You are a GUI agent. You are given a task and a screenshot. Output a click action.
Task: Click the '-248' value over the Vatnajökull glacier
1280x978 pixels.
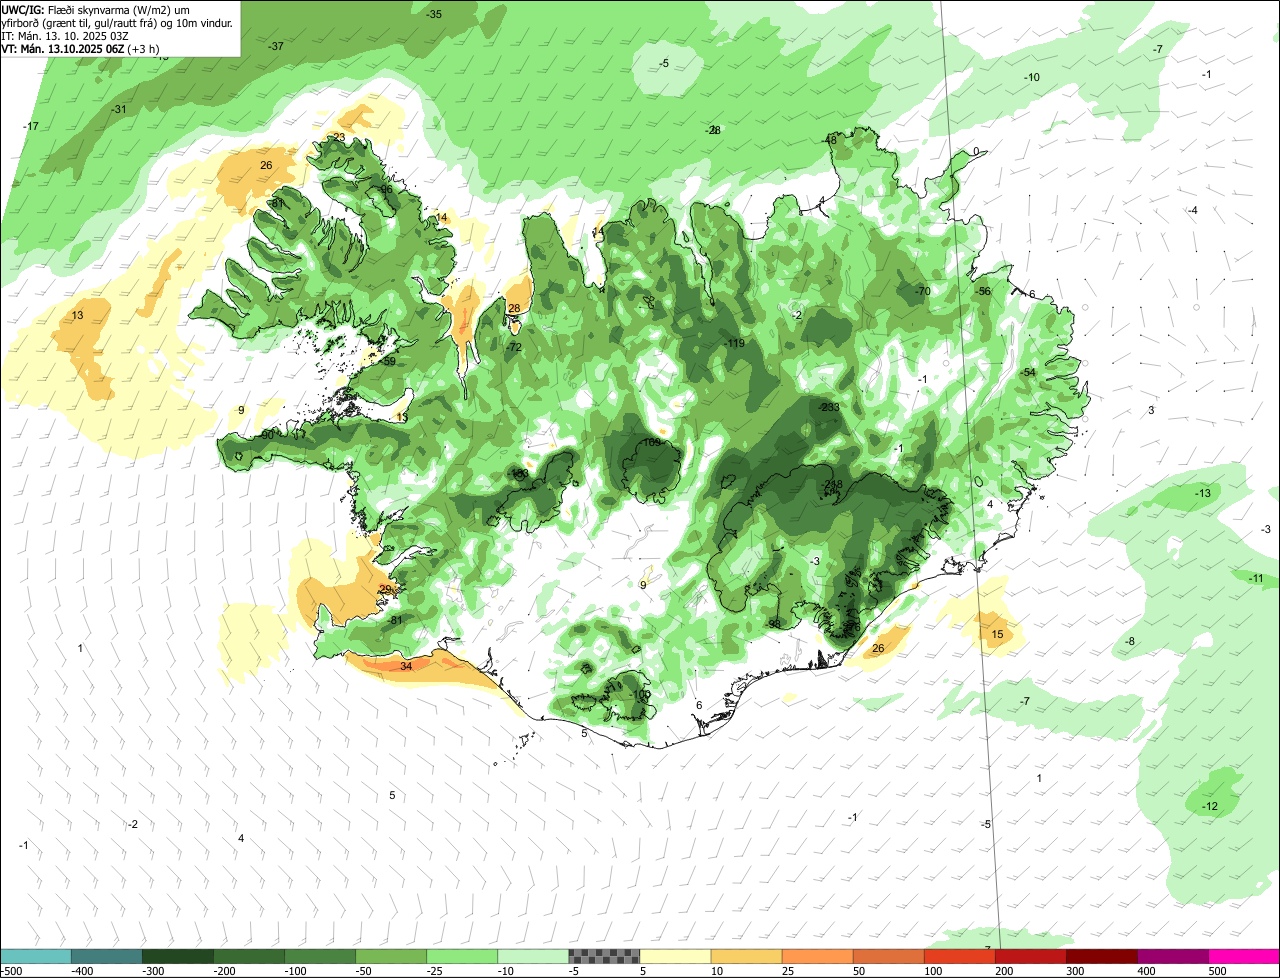831,485
